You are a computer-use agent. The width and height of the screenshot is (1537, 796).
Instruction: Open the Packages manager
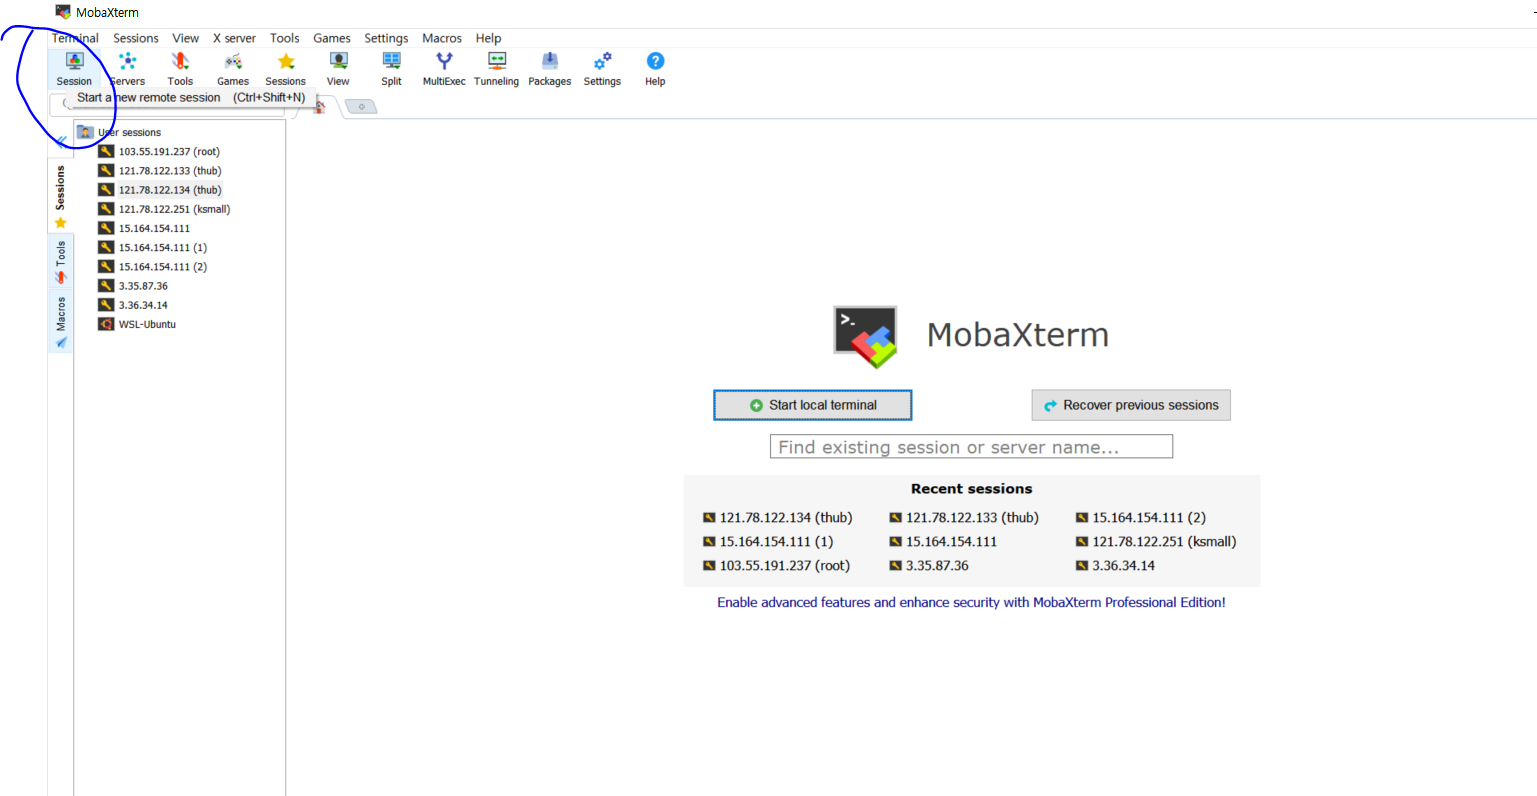click(x=549, y=68)
